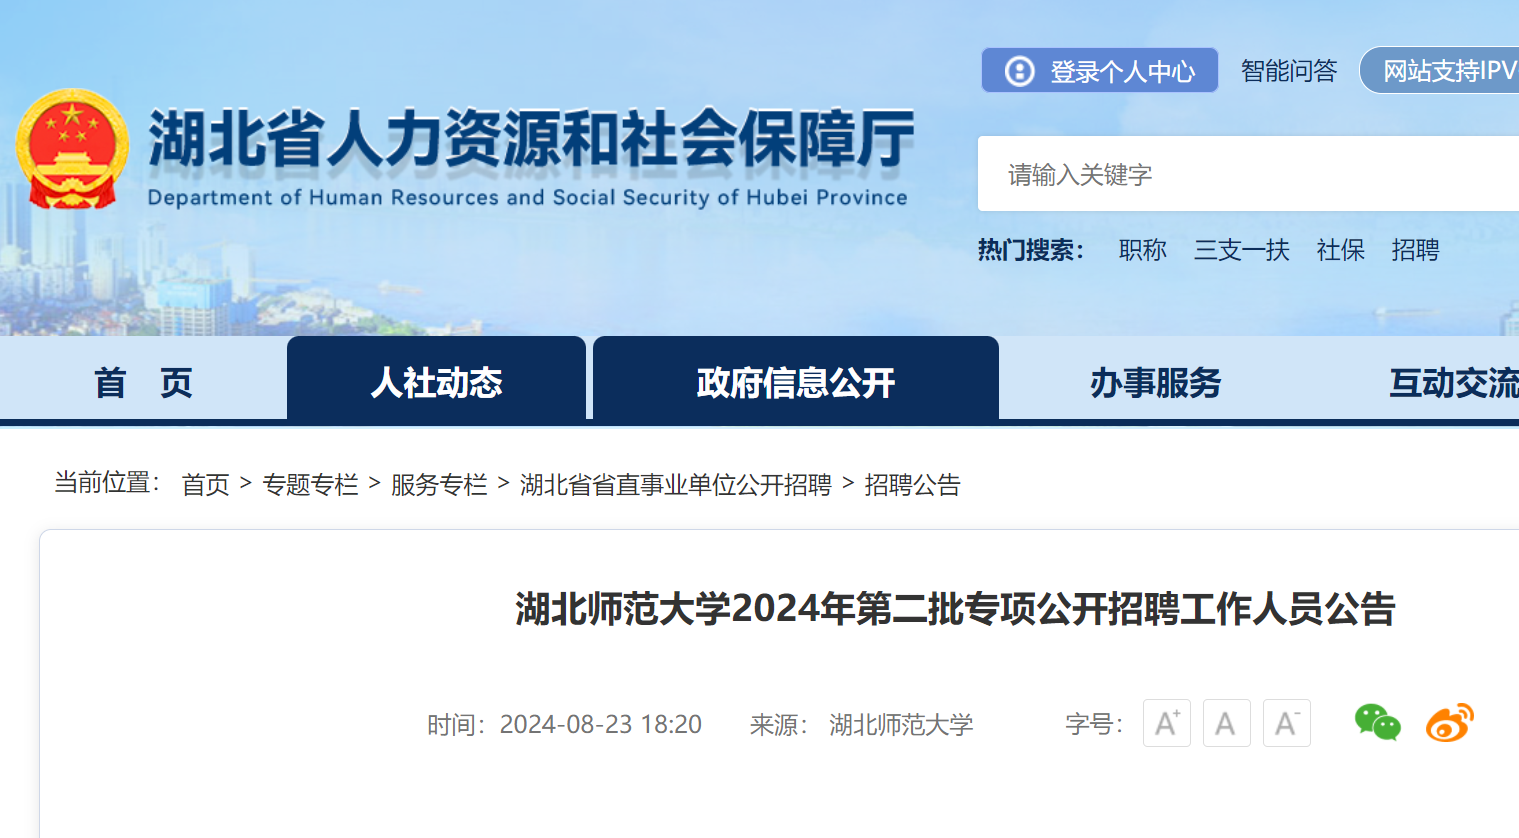Click the 湖北省人力资源和社会保障厅 site title
Viewport: 1519px width, 838px height.
(x=531, y=138)
